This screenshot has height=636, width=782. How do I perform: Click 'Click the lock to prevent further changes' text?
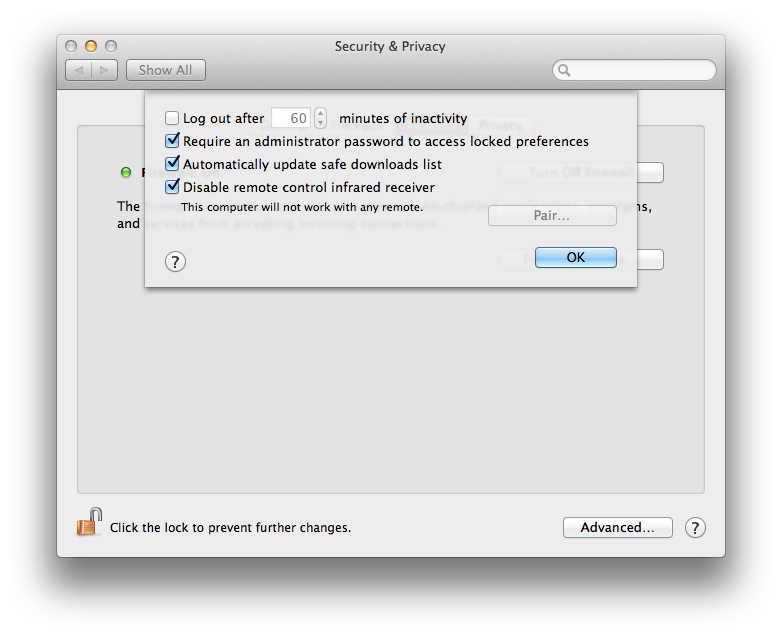pos(230,528)
